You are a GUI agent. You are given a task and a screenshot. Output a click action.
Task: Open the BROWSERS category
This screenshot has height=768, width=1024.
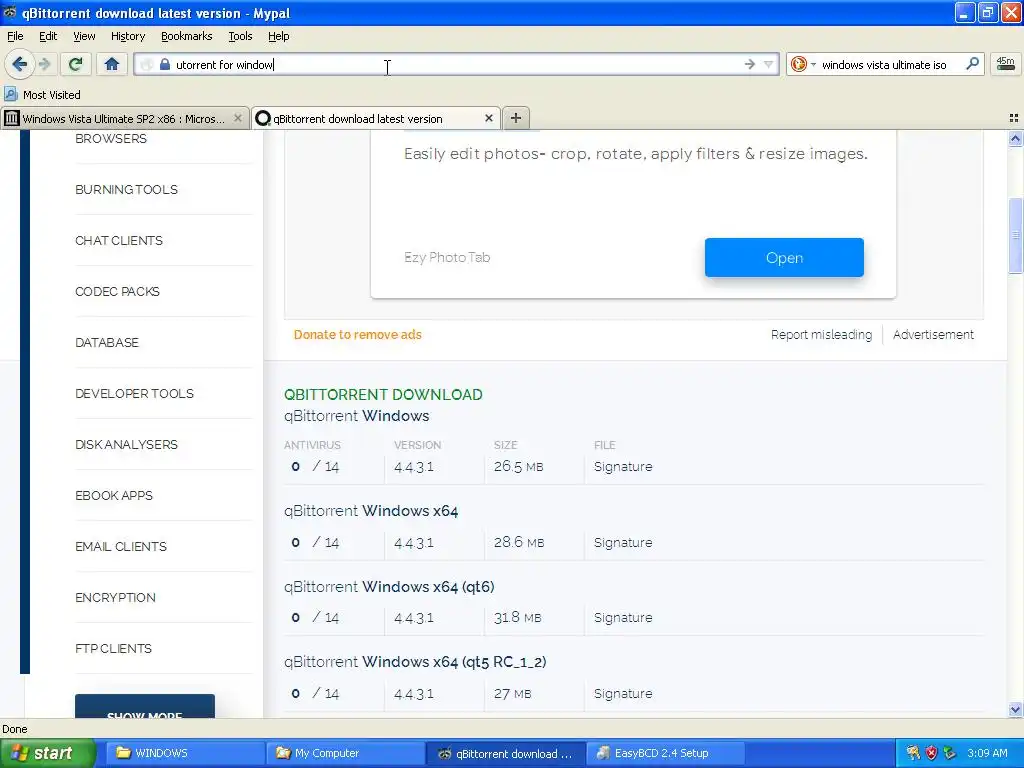[111, 138]
